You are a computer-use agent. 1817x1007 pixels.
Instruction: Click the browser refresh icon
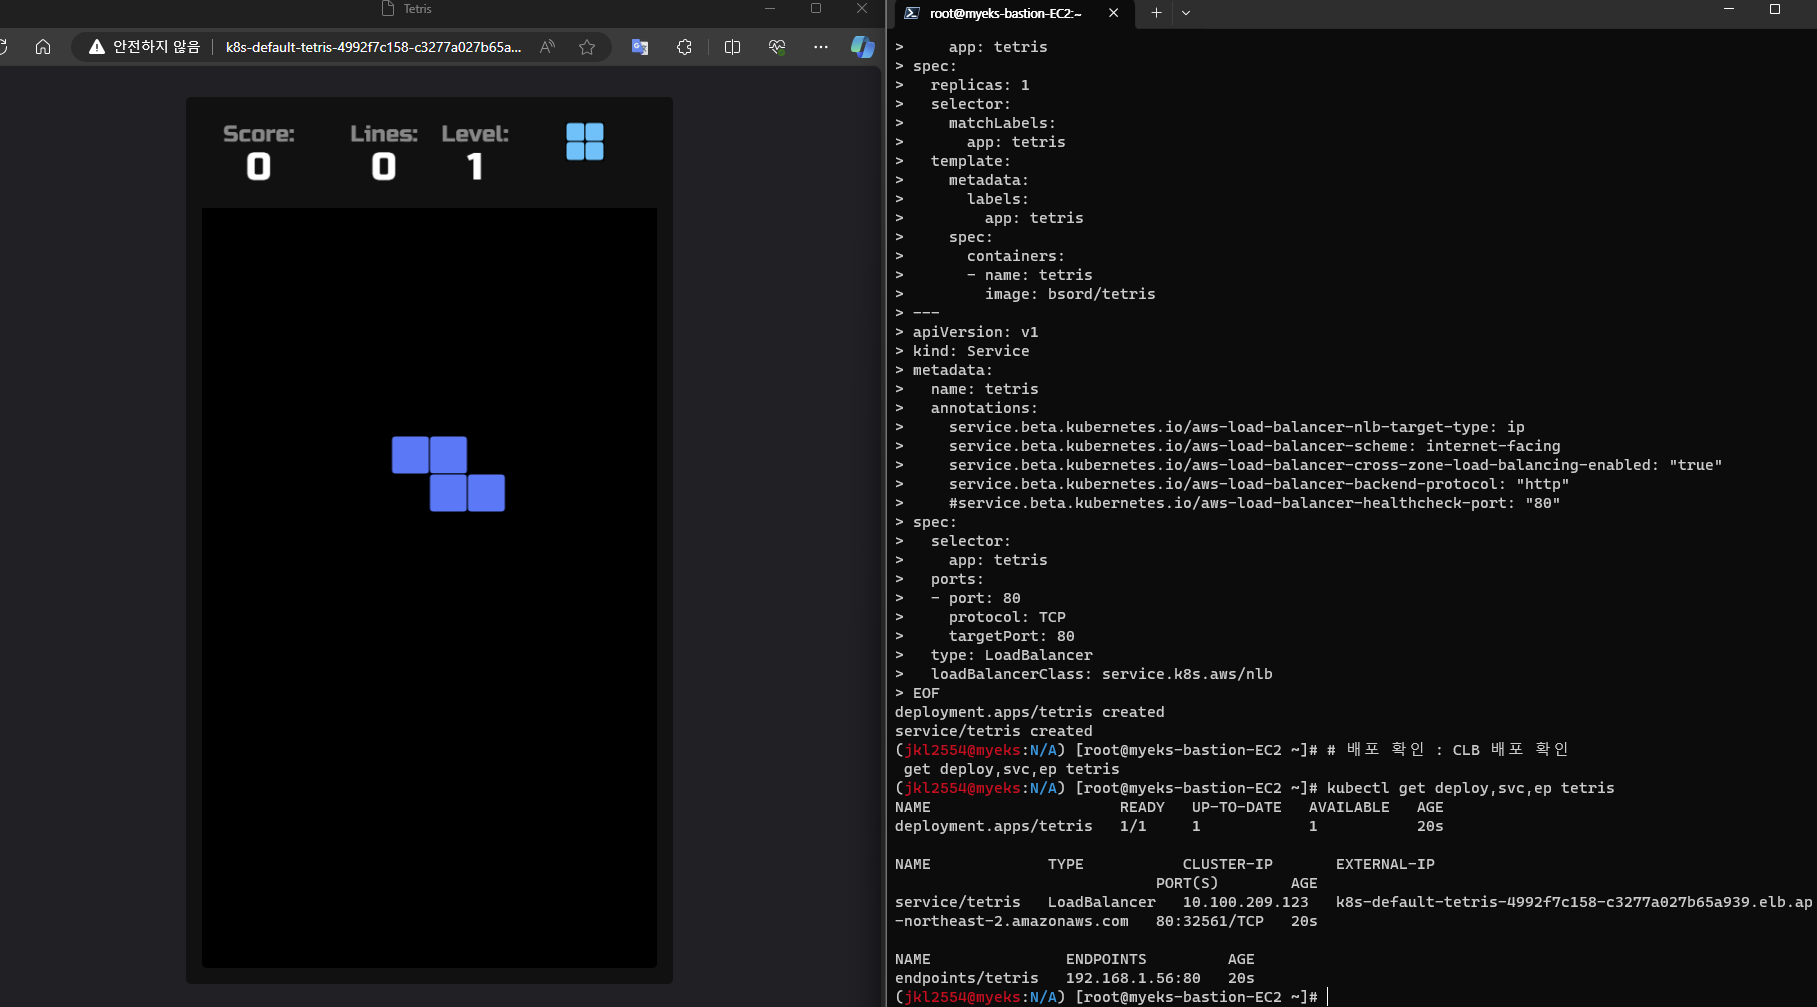[3, 47]
